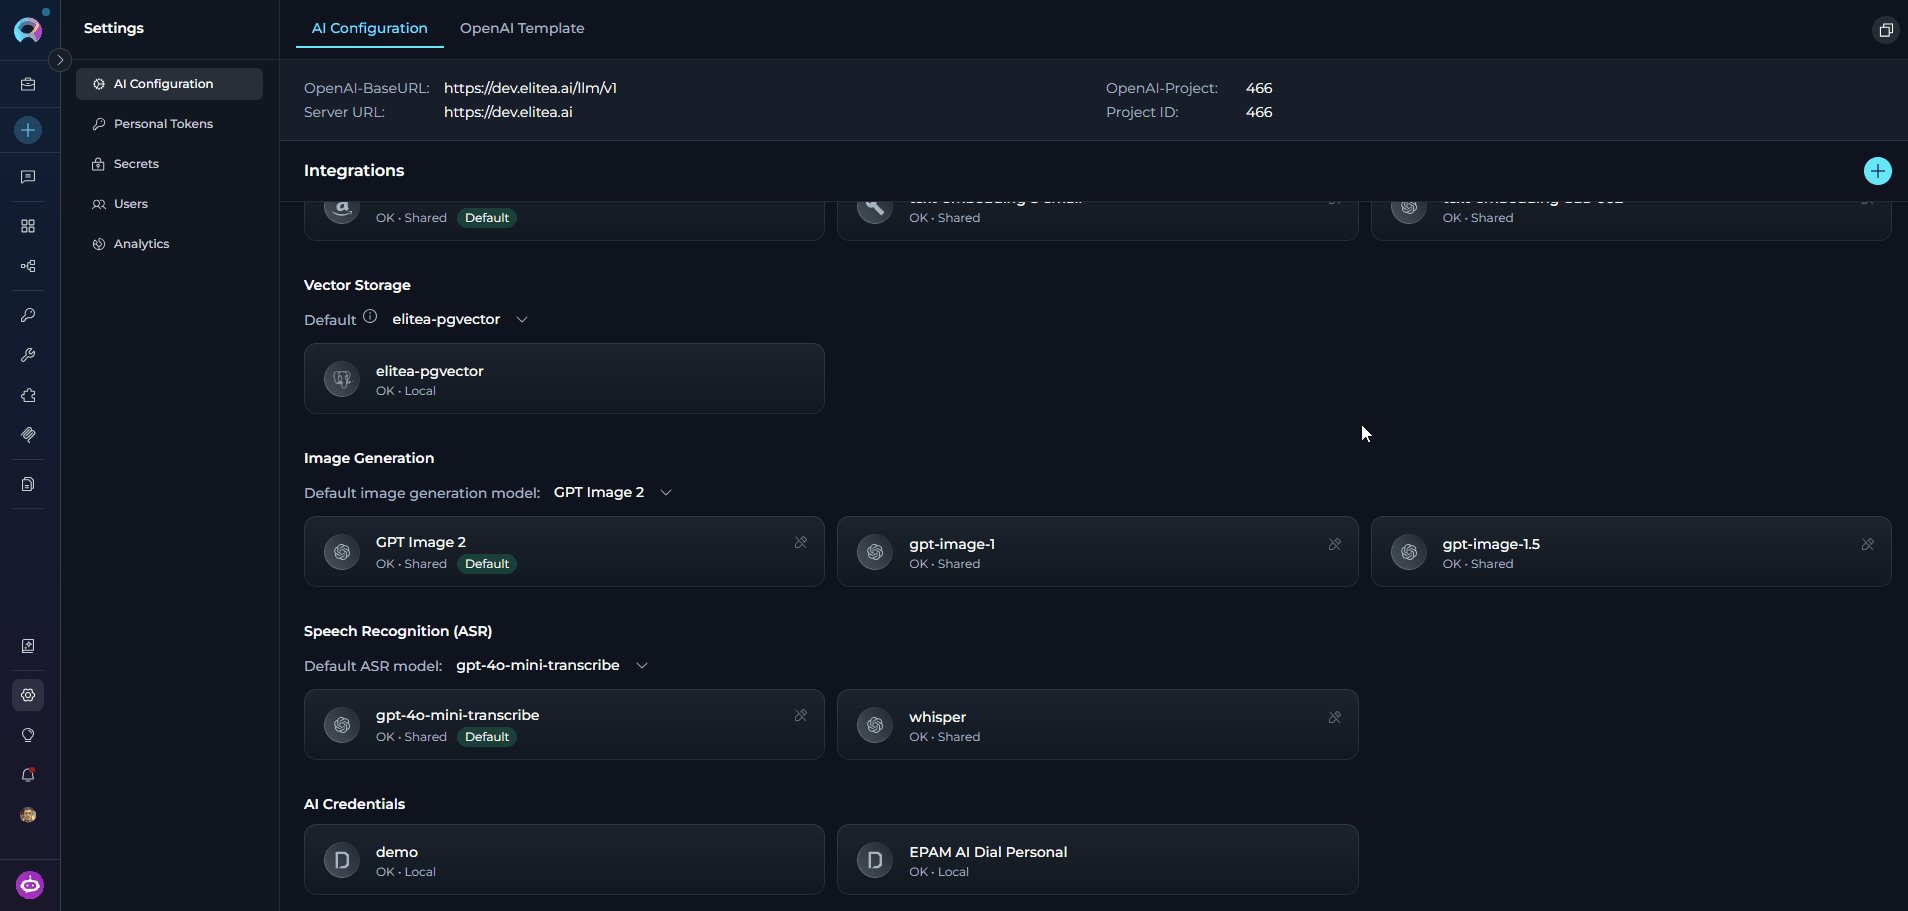The image size is (1908, 911).
Task: Expand the collapsed left sidebar with the chevron
Action: click(x=60, y=60)
